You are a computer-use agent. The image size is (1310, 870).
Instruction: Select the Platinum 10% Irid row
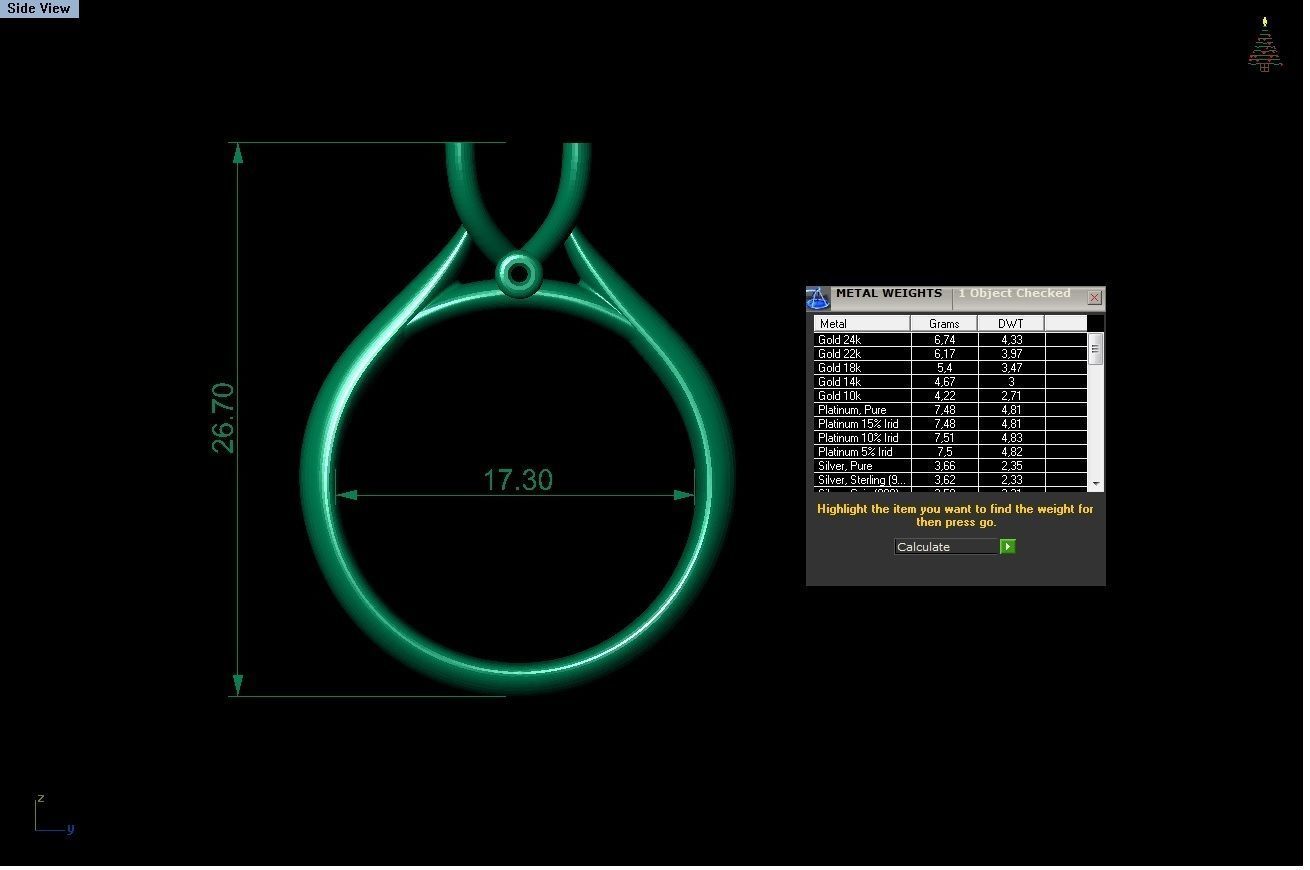[x=950, y=438]
